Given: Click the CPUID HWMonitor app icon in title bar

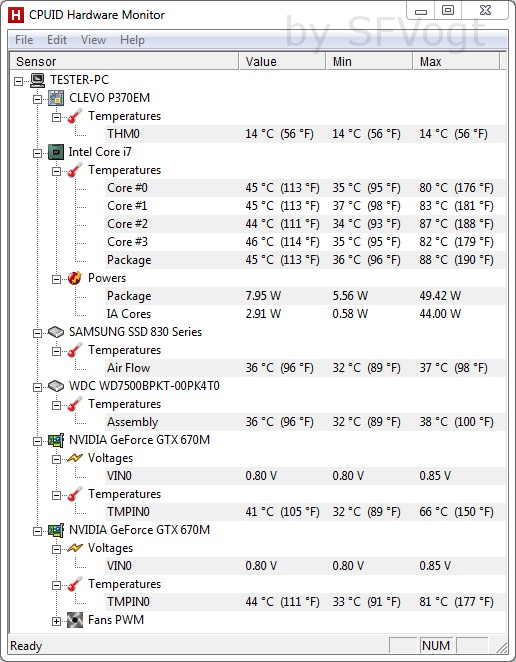Looking at the screenshot, I should point(16,15).
